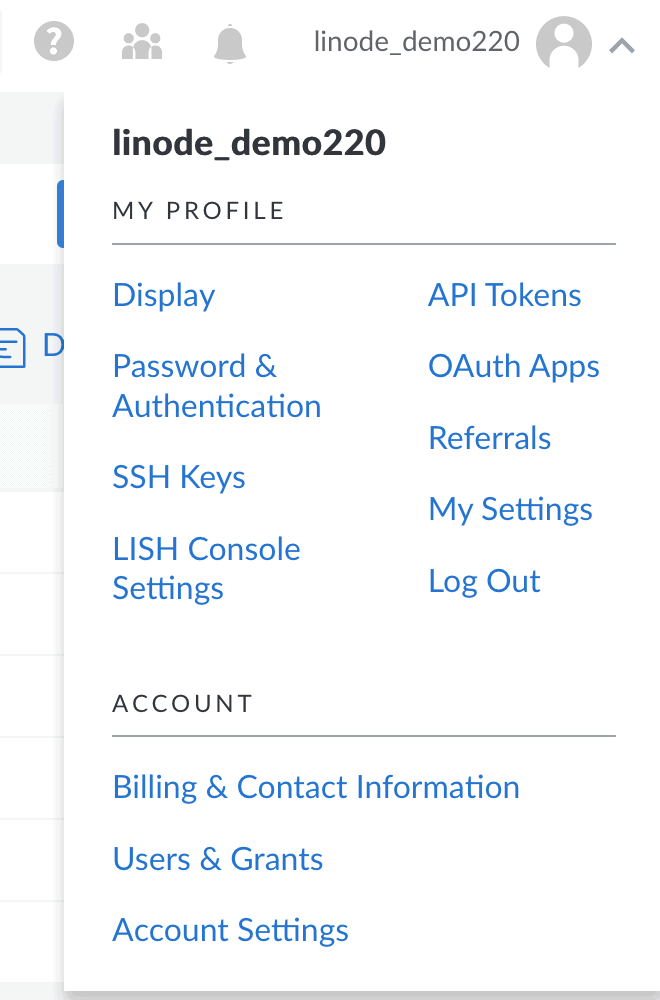The image size is (660, 1000).
Task: Collapse the user menu chevron
Action: (x=621, y=44)
